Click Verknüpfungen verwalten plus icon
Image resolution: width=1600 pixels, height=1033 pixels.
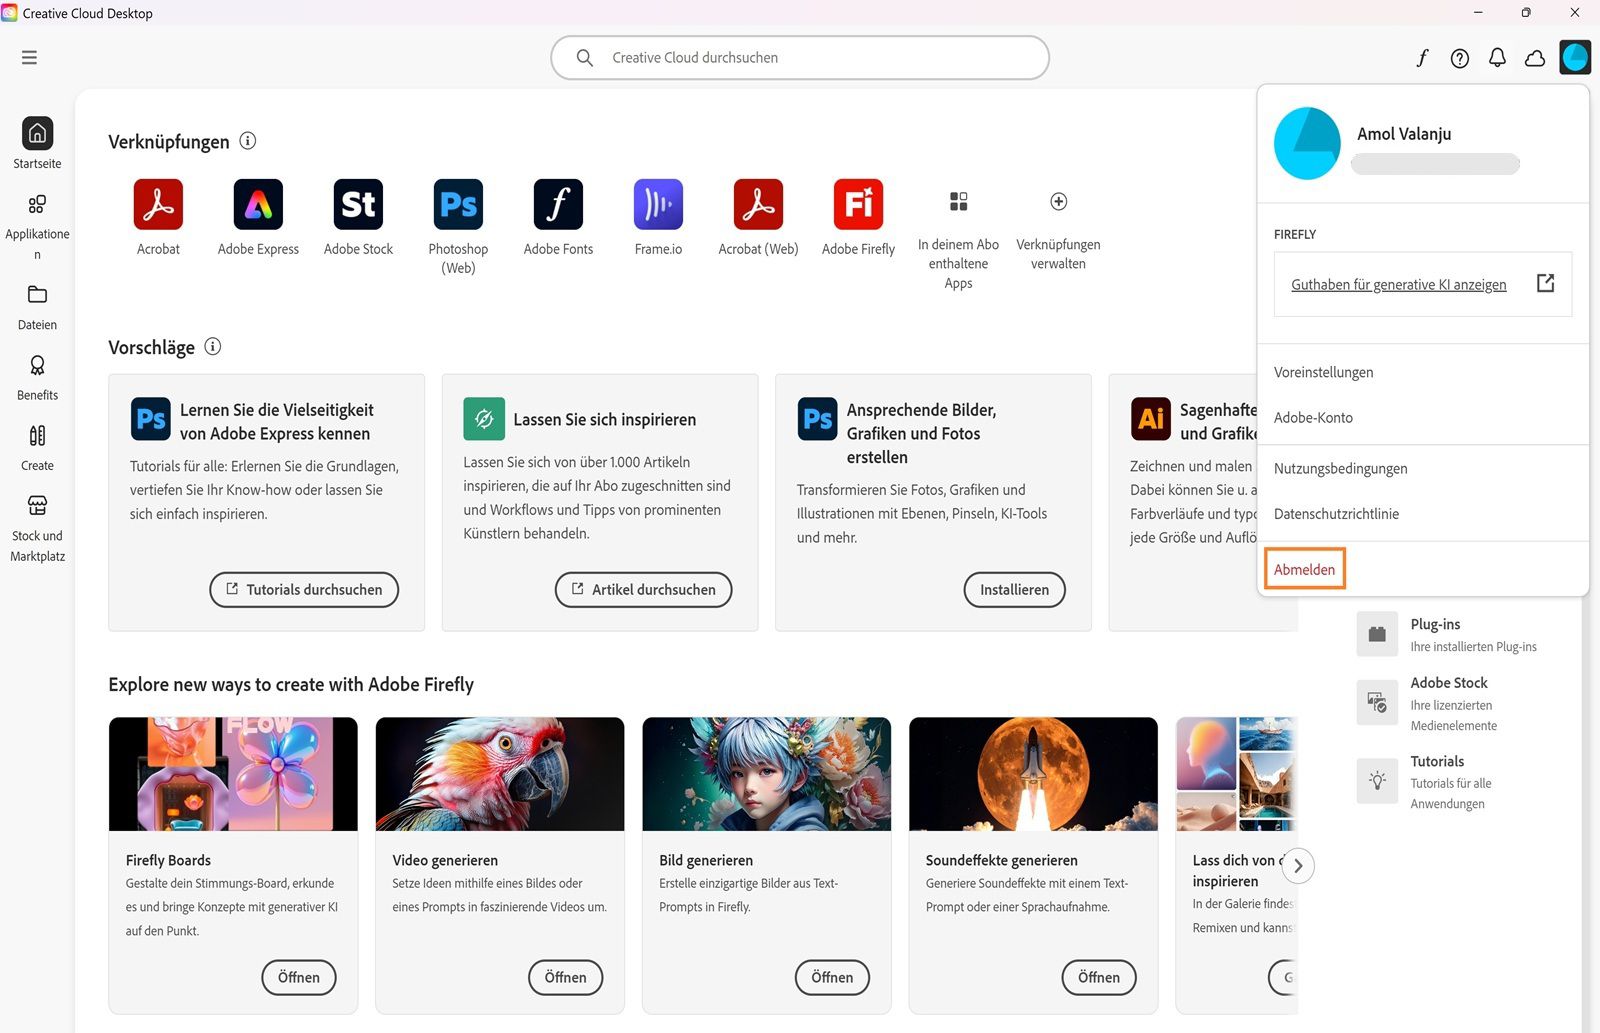pos(1058,202)
